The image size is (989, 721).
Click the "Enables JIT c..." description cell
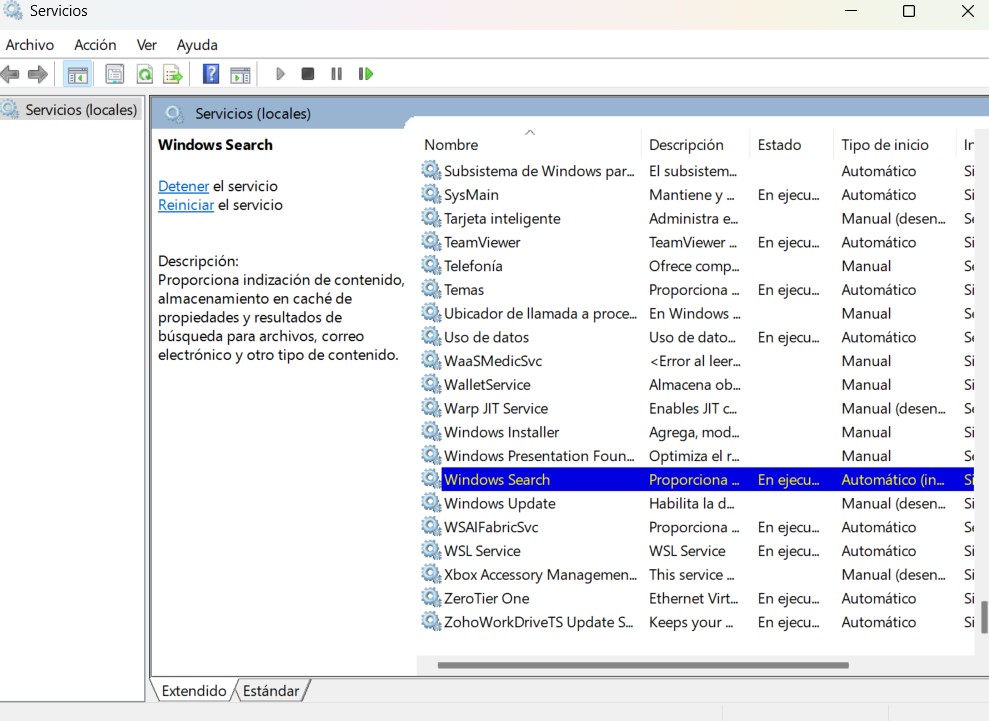693,408
